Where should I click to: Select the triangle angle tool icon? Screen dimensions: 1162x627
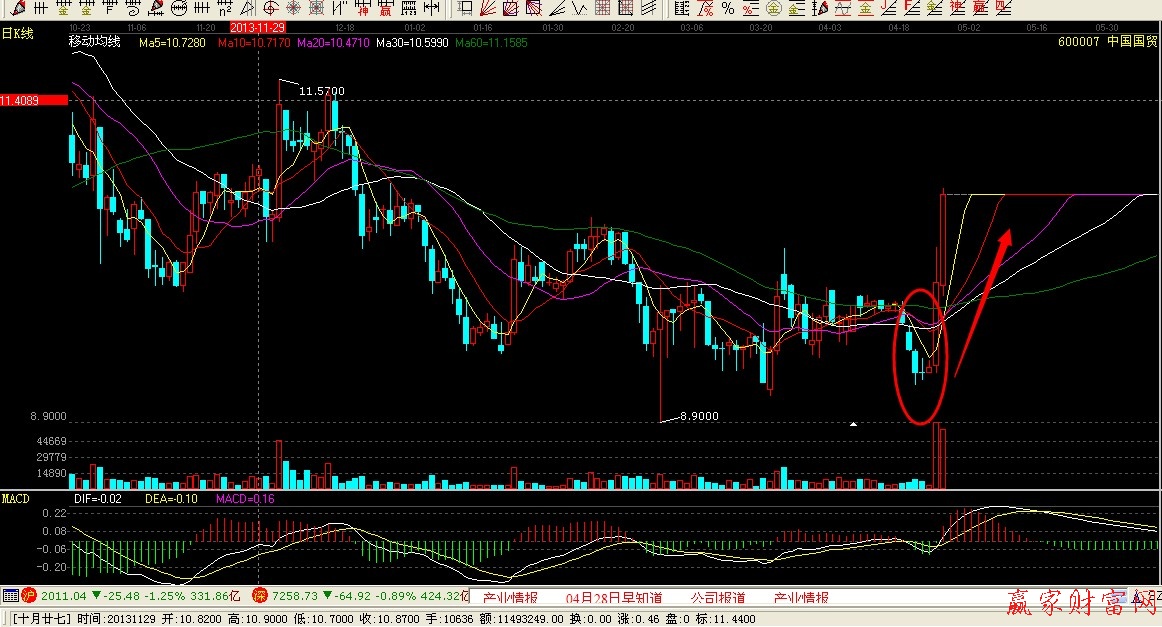point(247,8)
